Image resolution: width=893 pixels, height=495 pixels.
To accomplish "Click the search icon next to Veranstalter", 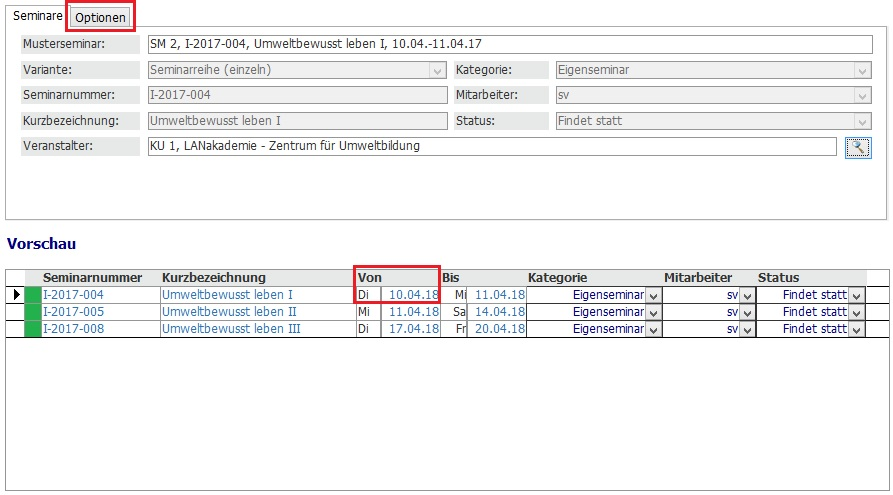I will tap(857, 147).
